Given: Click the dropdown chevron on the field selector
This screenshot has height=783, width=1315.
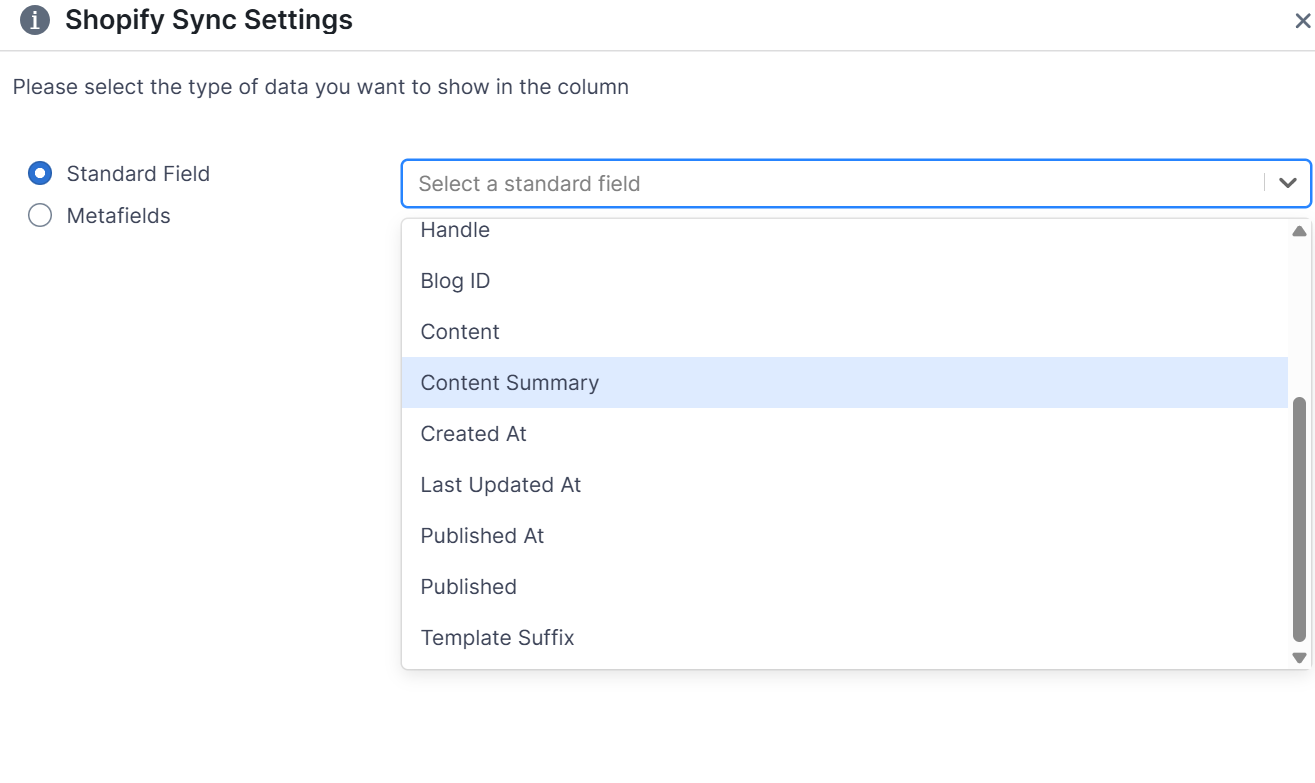Looking at the screenshot, I should [1288, 183].
